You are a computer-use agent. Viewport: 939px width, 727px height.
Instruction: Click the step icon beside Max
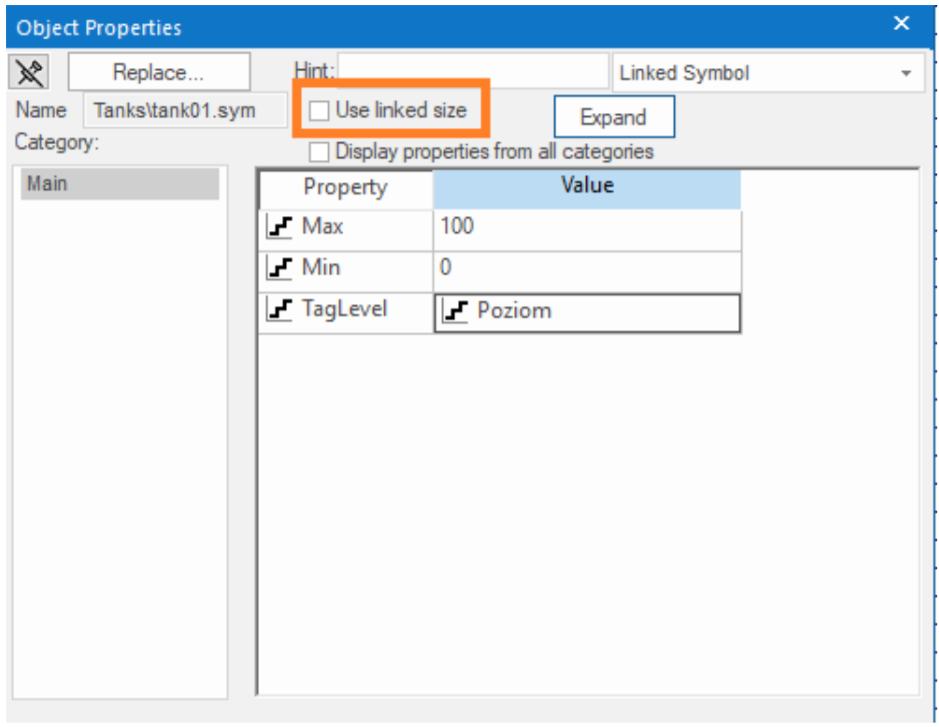click(277, 228)
